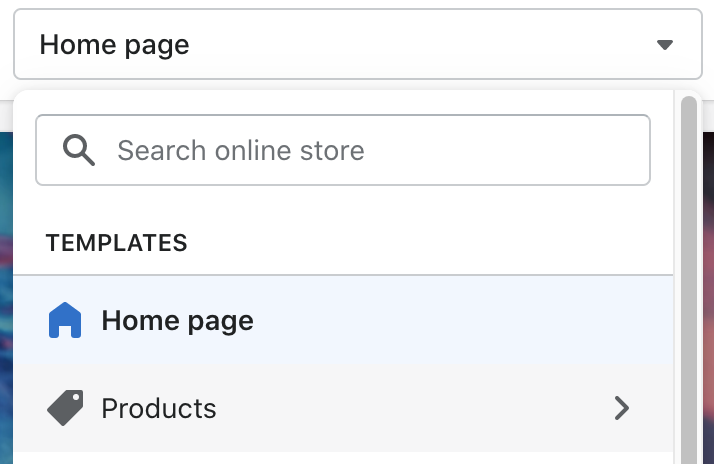Open Products submenu via right chevron
714x464 pixels.
[622, 408]
